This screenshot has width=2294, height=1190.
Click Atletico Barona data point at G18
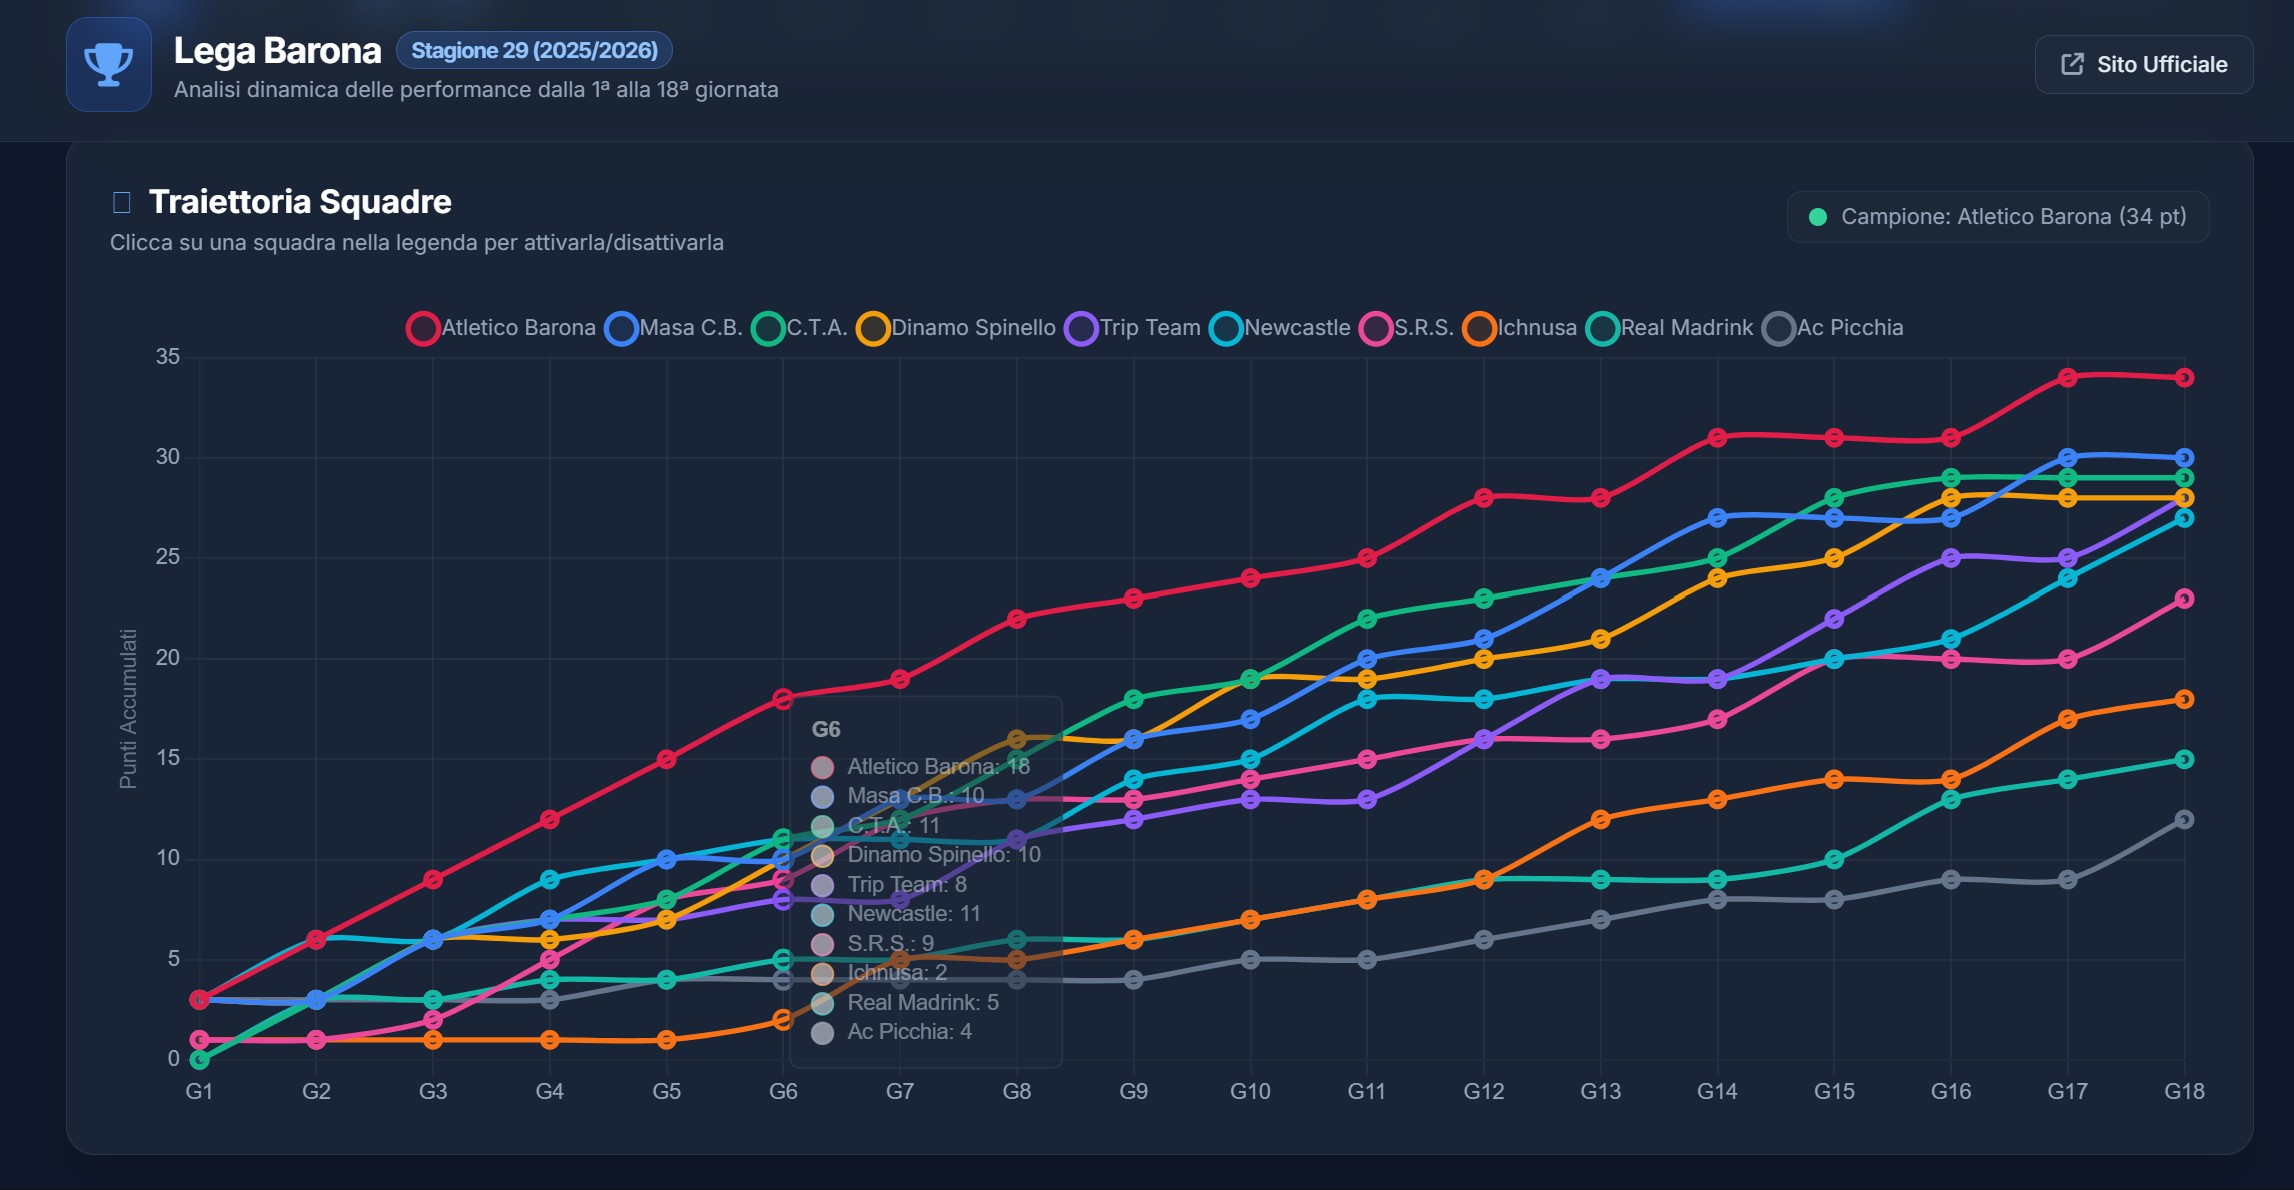point(2184,377)
